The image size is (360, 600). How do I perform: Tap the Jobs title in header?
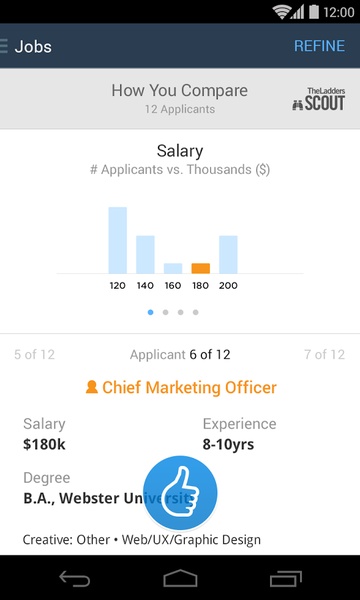pyautogui.click(x=33, y=47)
